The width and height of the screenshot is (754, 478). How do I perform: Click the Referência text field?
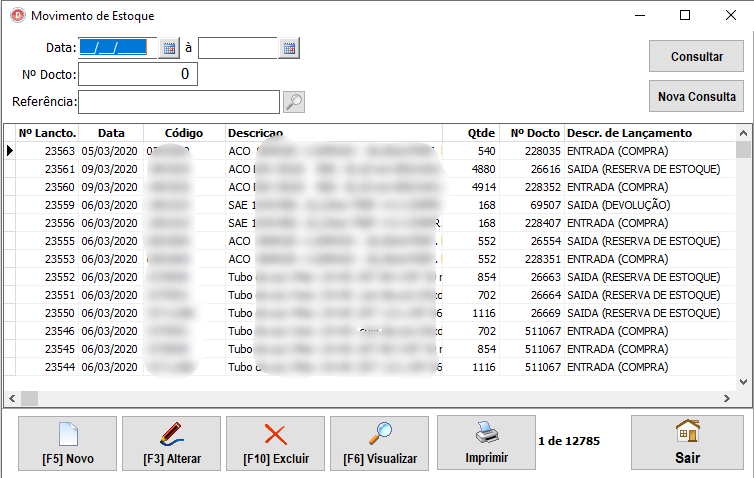pos(178,101)
